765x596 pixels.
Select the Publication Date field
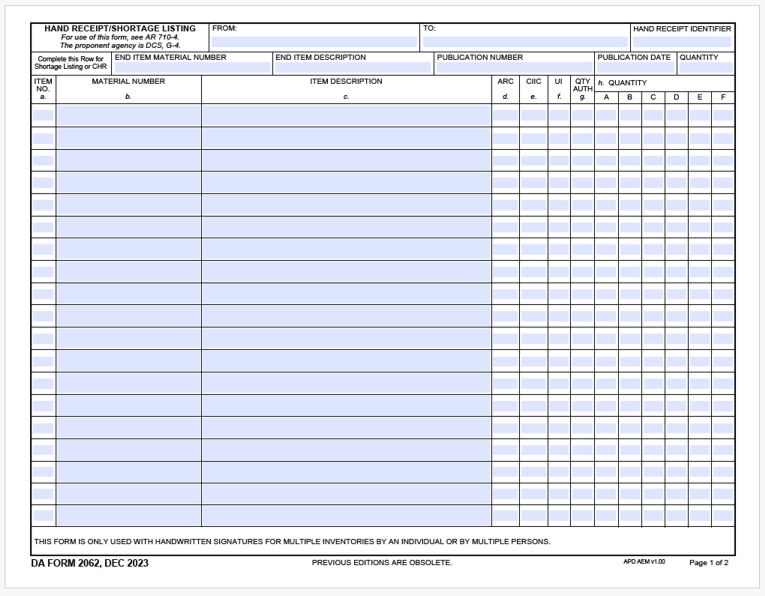pyautogui.click(x=635, y=68)
